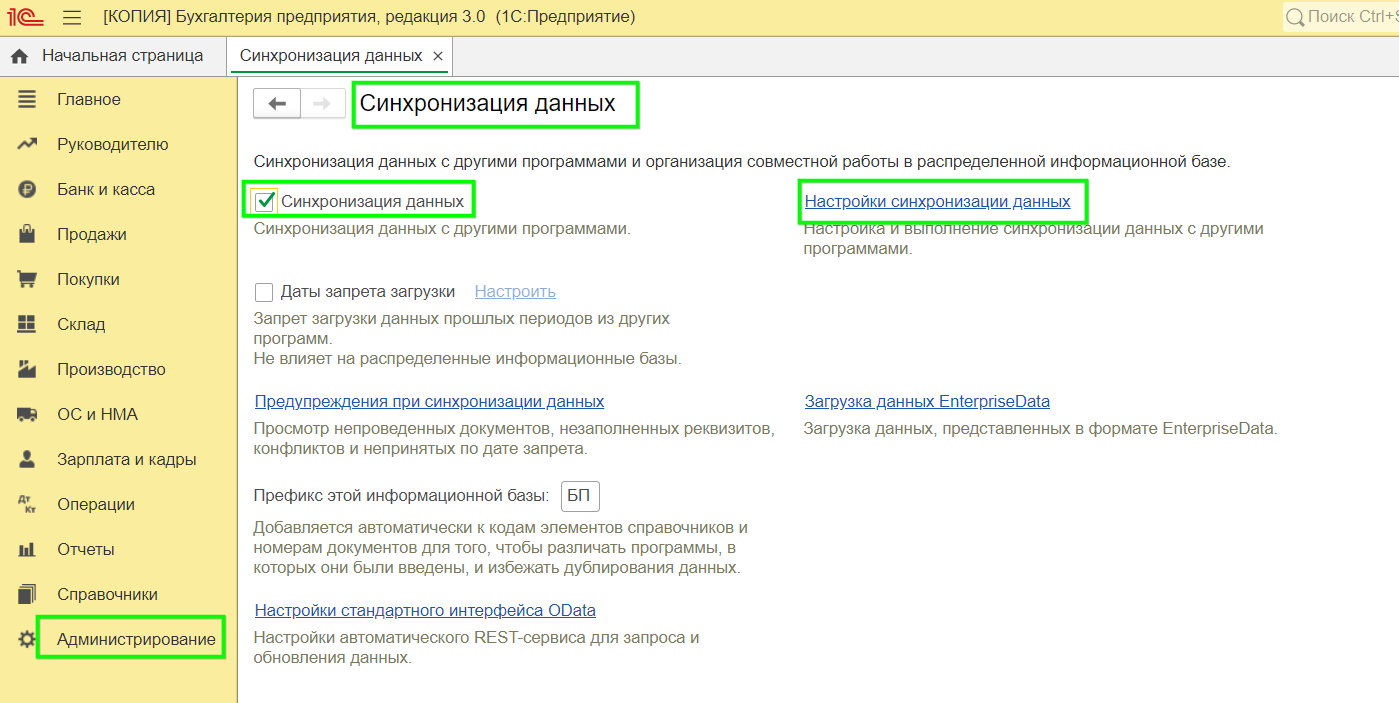The height and width of the screenshot is (703, 1399).
Task: Click the infobase prefix field БП
Action: tap(580, 496)
